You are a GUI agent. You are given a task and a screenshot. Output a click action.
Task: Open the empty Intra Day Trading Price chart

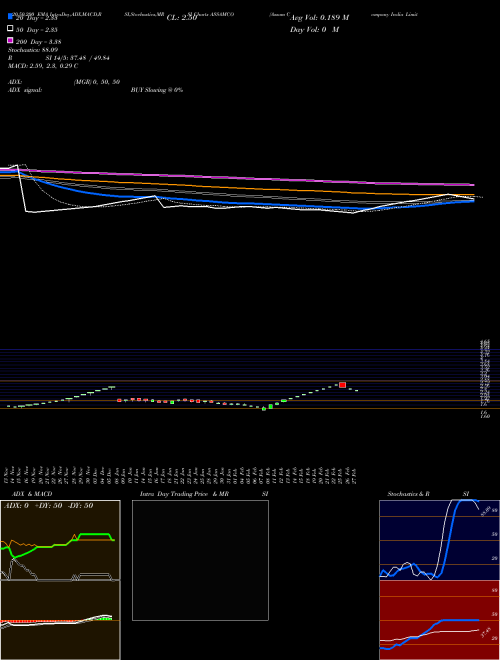click(200, 560)
